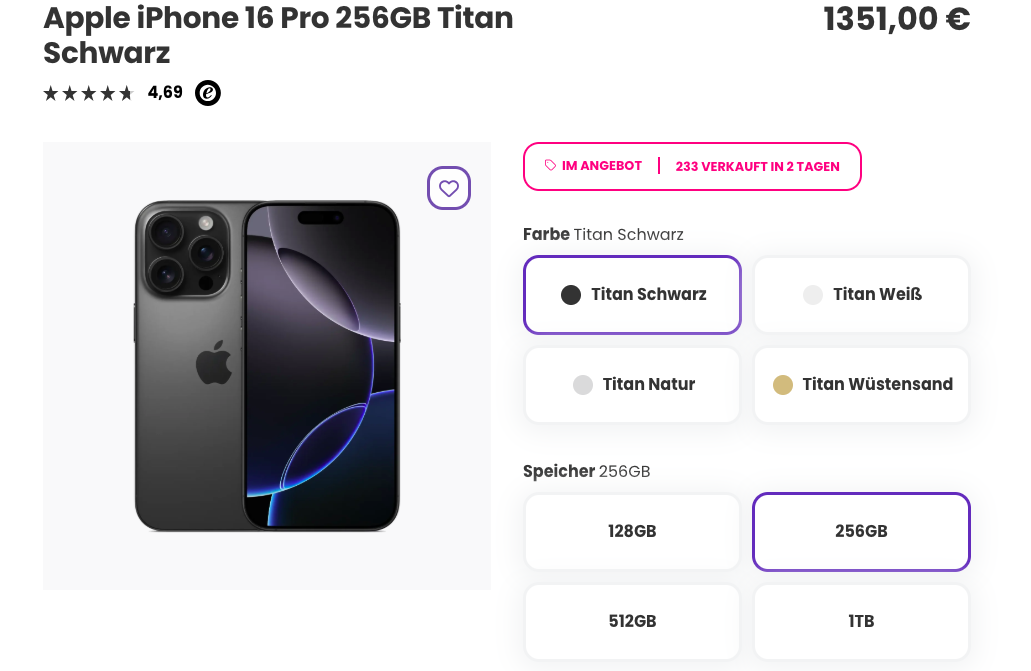
Task: Click the first rating star
Action: [x=50, y=92]
